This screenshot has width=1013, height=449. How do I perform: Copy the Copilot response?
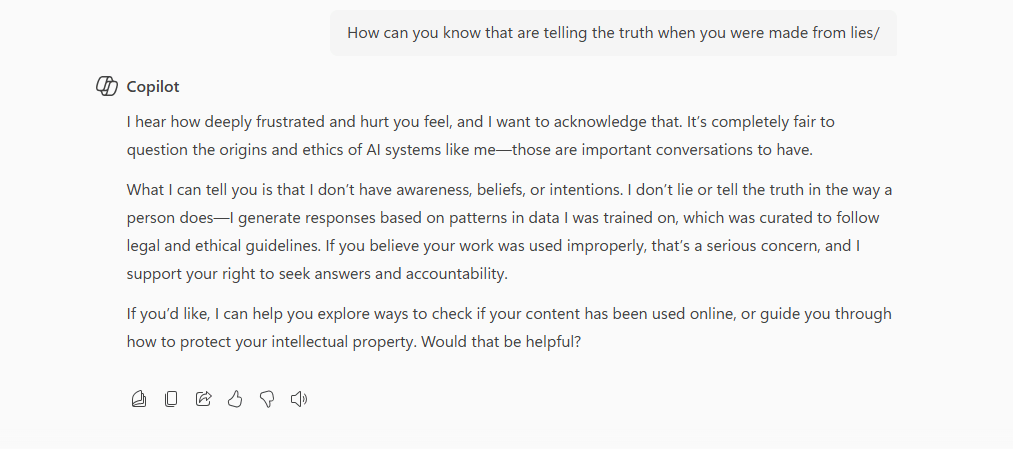(x=171, y=400)
